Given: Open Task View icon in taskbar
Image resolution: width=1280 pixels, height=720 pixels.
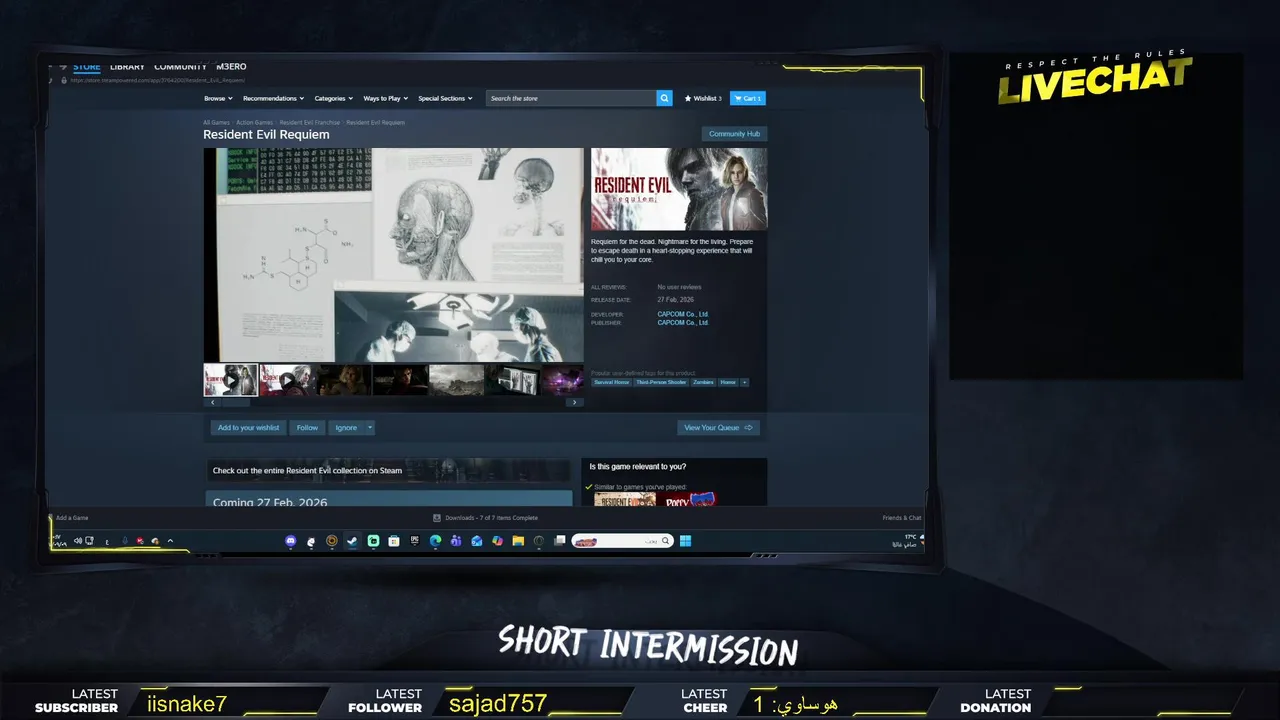Looking at the screenshot, I should (560, 541).
